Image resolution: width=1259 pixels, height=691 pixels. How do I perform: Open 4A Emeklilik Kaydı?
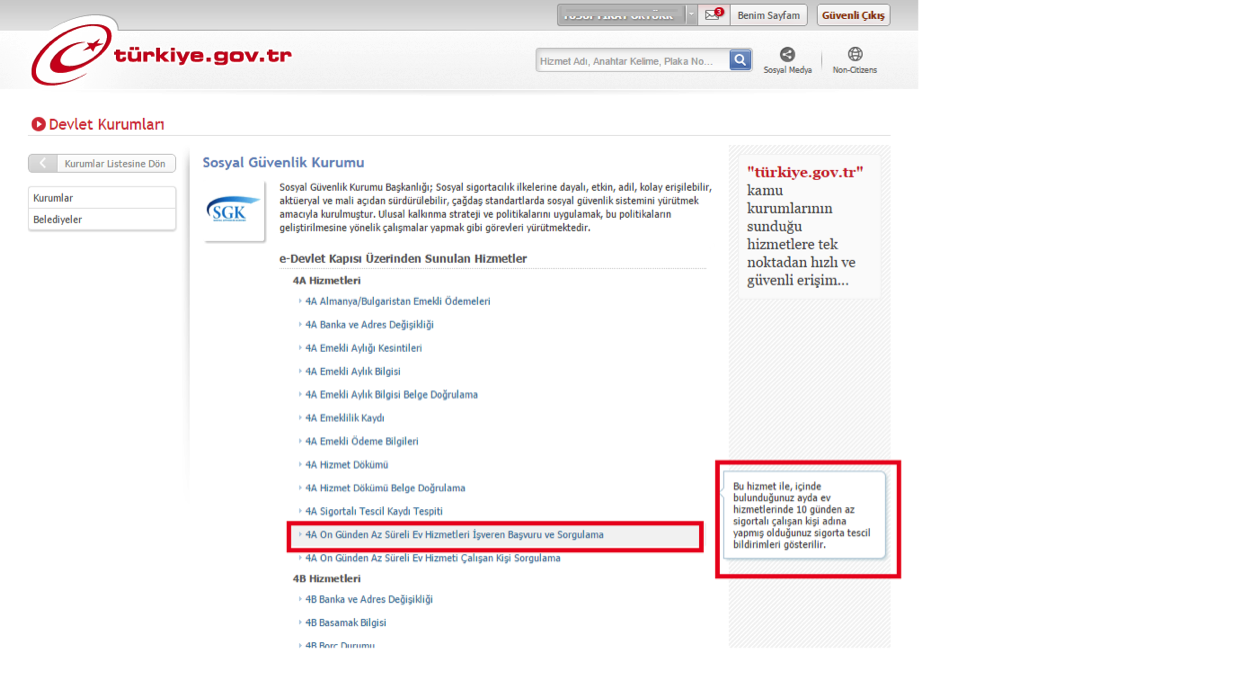[344, 418]
